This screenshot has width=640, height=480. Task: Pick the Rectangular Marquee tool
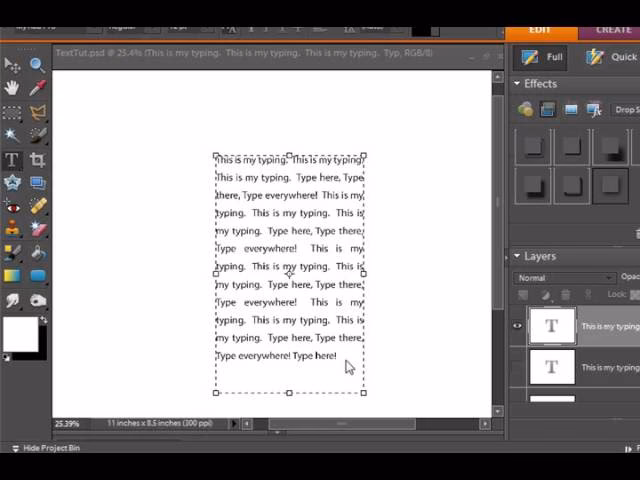click(x=12, y=112)
